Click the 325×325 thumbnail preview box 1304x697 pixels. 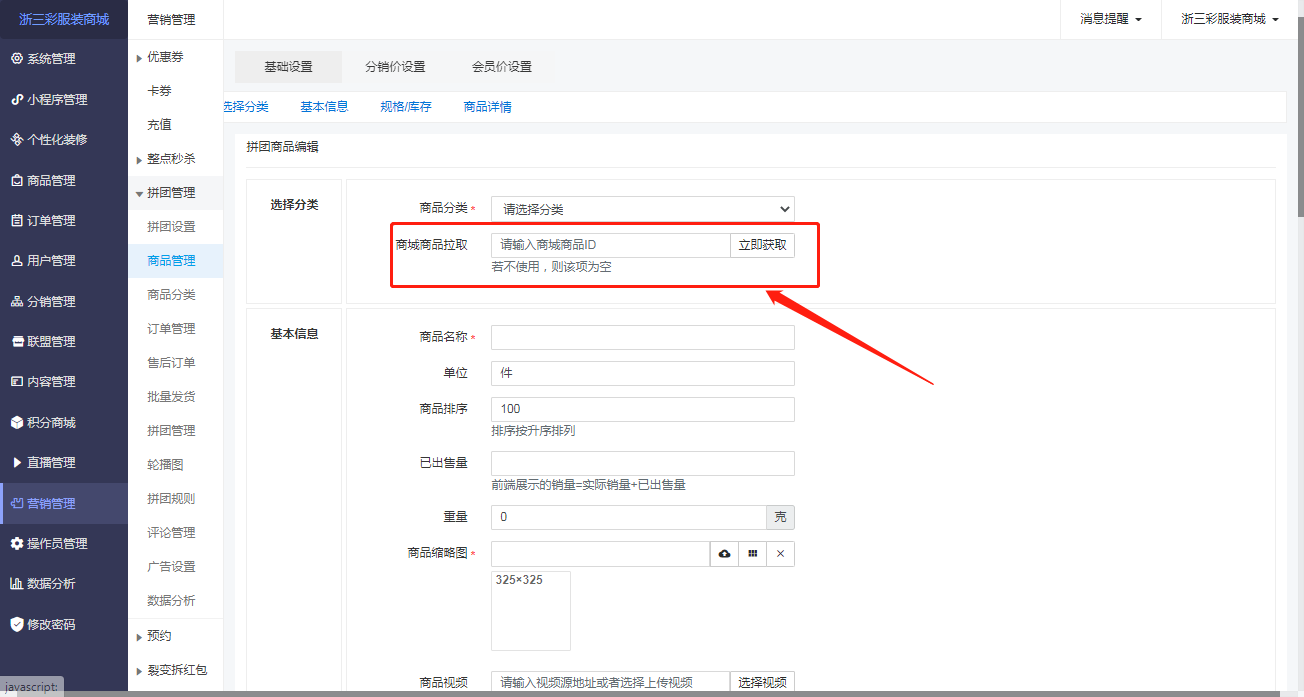pyautogui.click(x=531, y=611)
